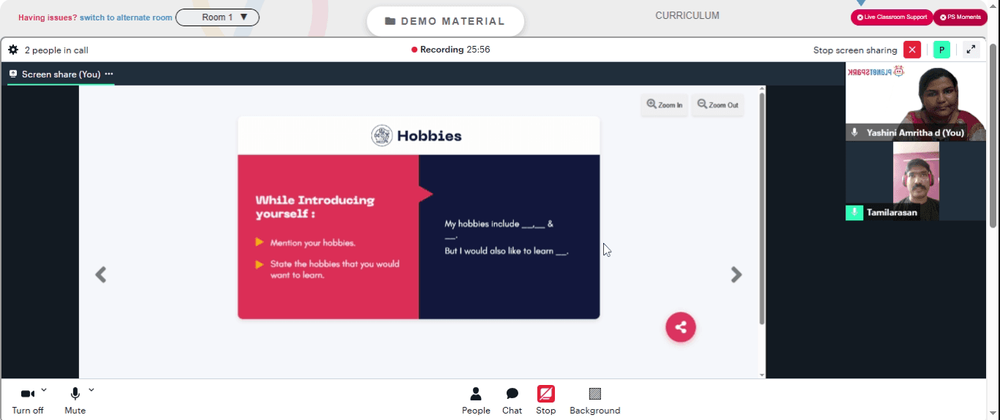Click 'Mention your hobbies.' bullet text

click(312, 243)
